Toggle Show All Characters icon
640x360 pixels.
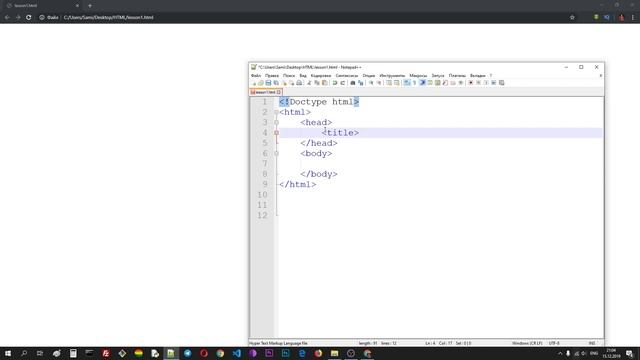click(414, 83)
